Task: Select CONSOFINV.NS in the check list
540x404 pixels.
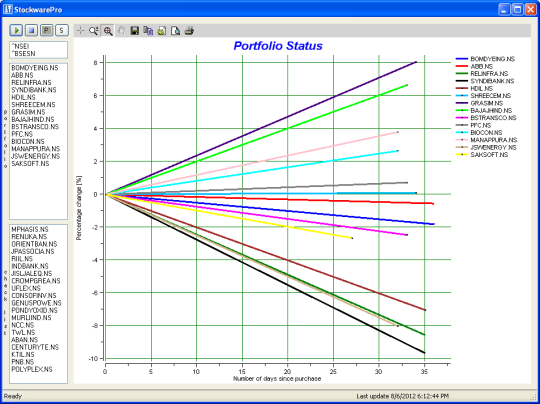Action: pos(34,296)
